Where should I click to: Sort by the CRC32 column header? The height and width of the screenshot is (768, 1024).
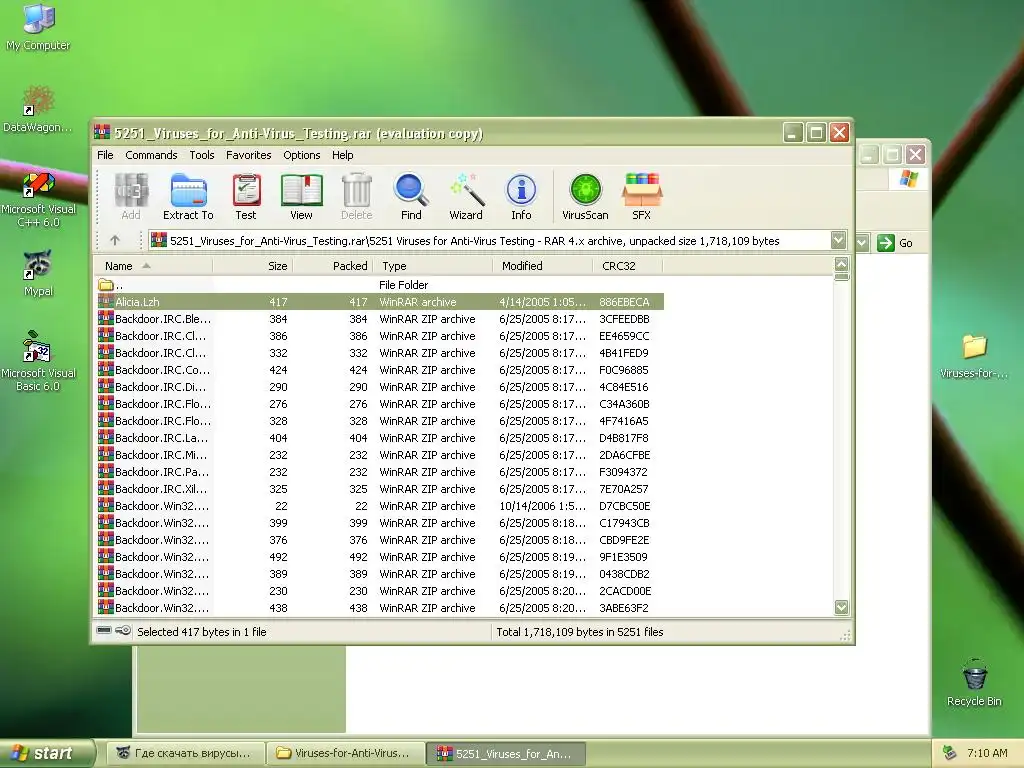click(628, 266)
